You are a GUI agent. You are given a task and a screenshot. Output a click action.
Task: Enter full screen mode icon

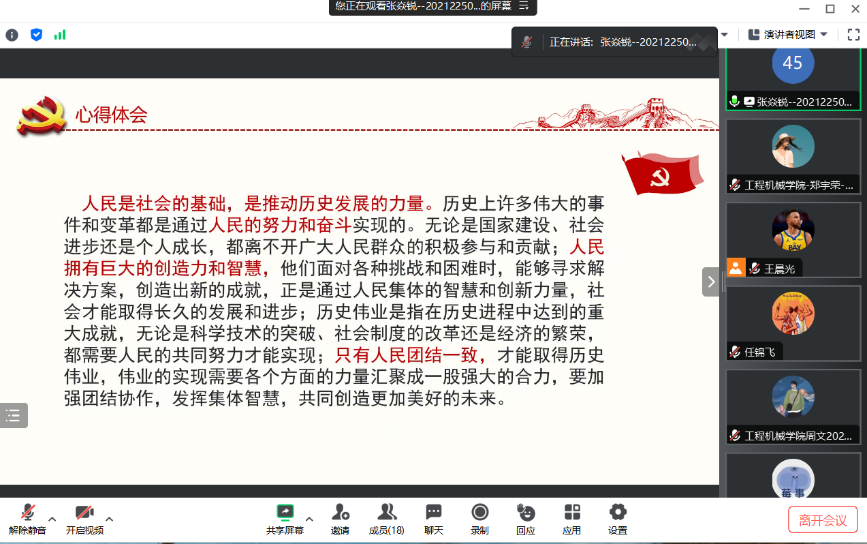coord(853,34)
